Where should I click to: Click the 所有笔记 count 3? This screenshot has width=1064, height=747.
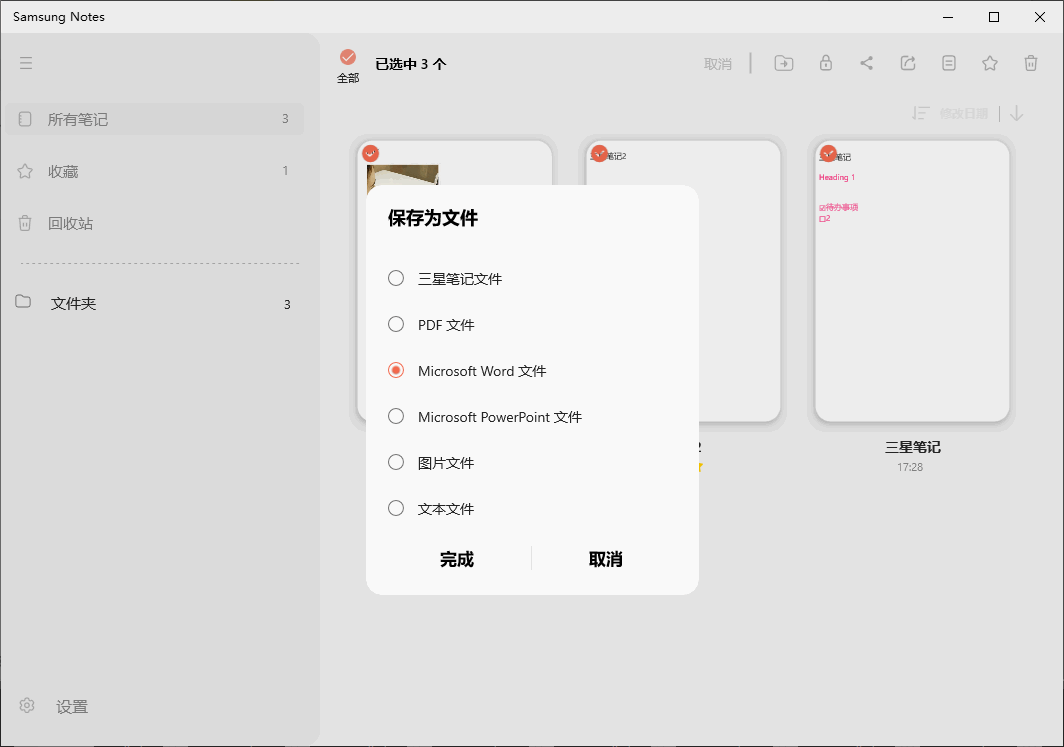285,119
